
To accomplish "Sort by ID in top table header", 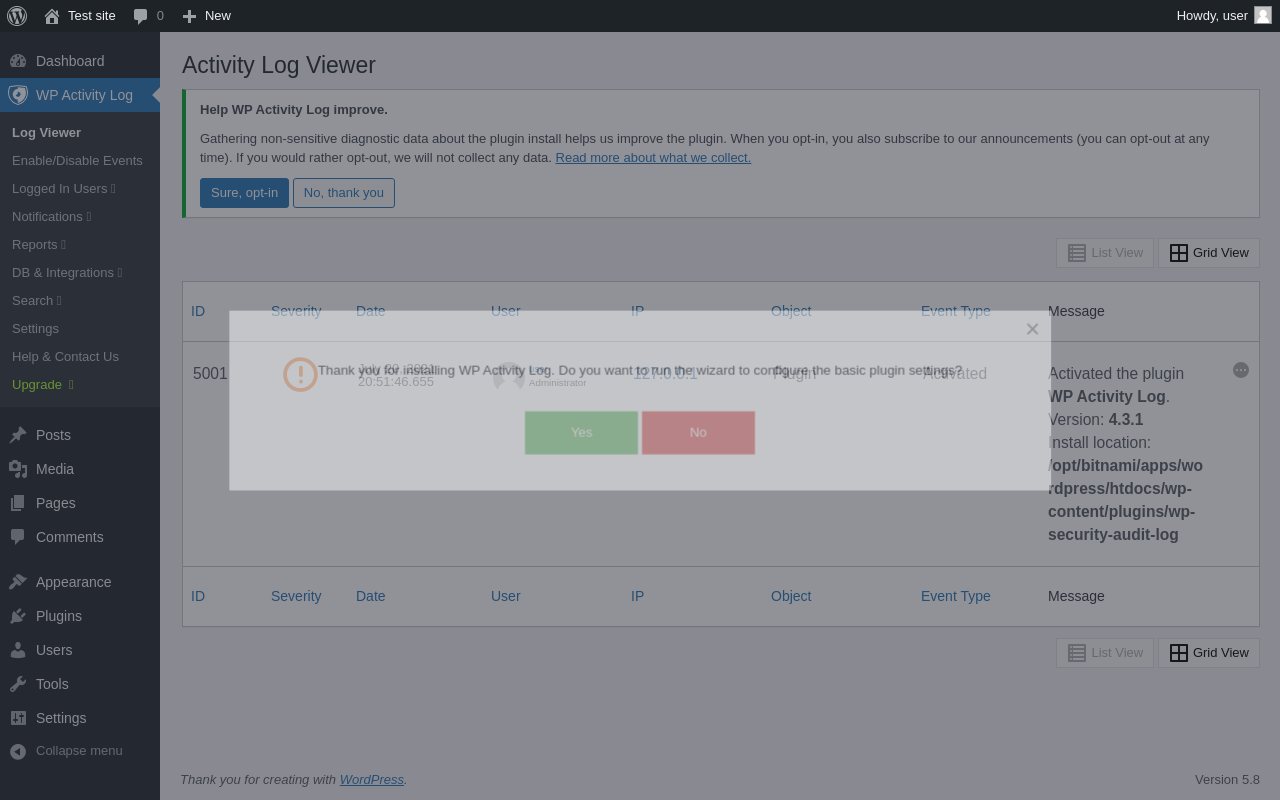I will coord(198,311).
